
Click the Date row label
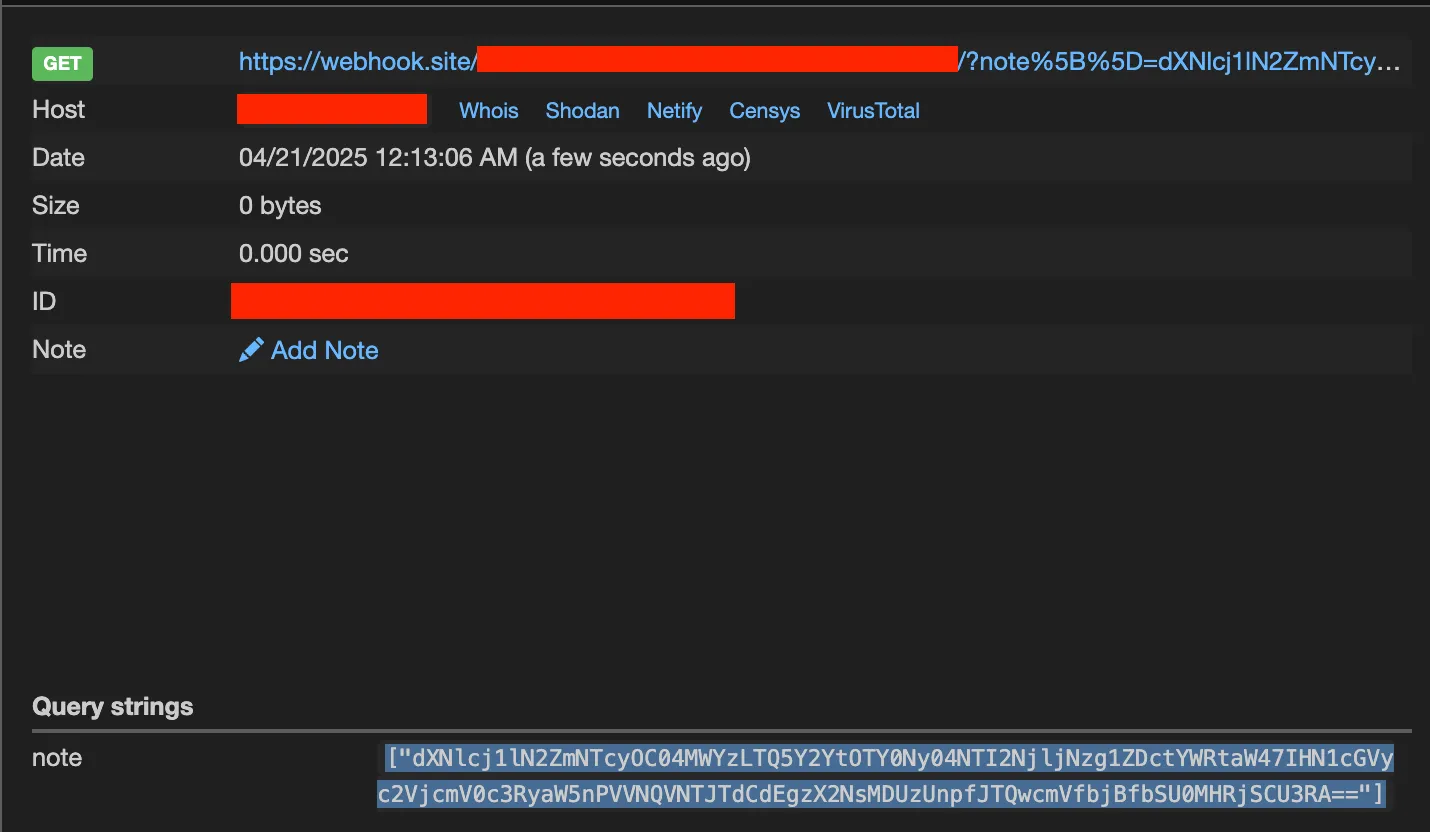coord(59,157)
